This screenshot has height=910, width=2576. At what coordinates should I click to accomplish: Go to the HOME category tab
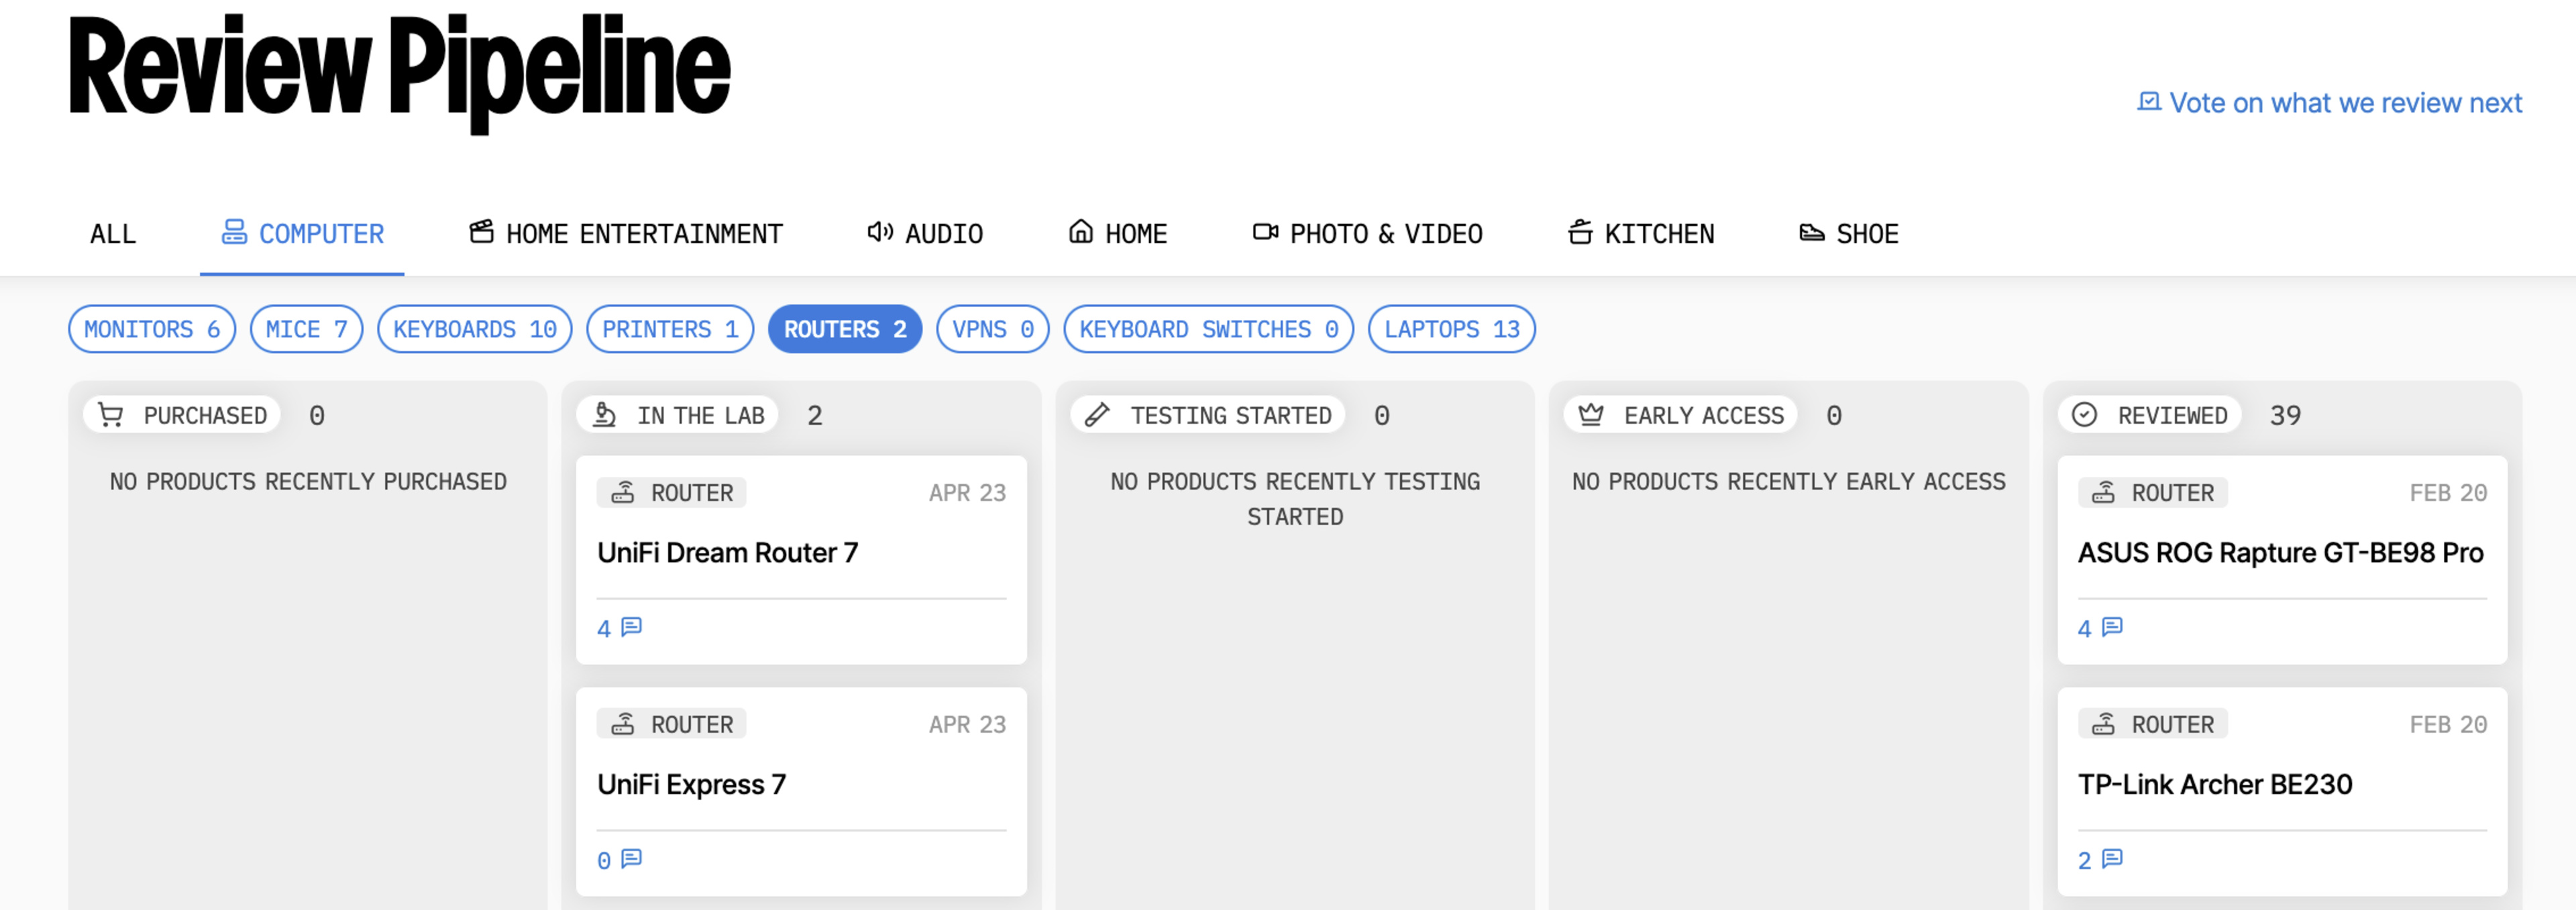1117,234
